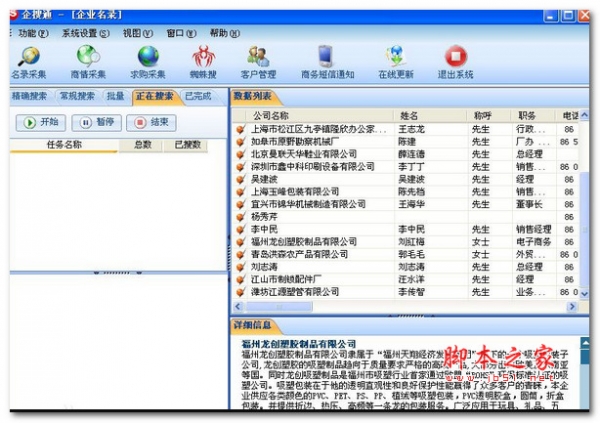The width and height of the screenshot is (600, 423).
Task: Click the name cell 李传智
Action: [x=411, y=292]
